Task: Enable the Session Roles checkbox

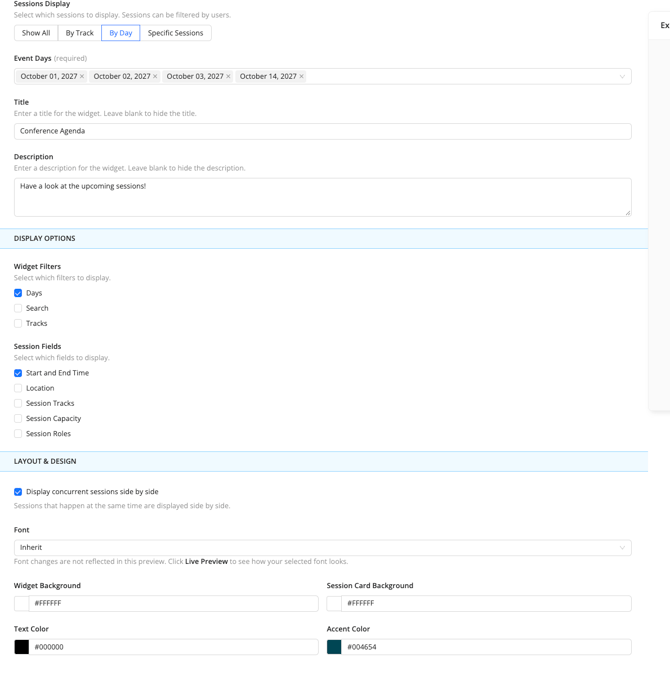Action: [18, 434]
